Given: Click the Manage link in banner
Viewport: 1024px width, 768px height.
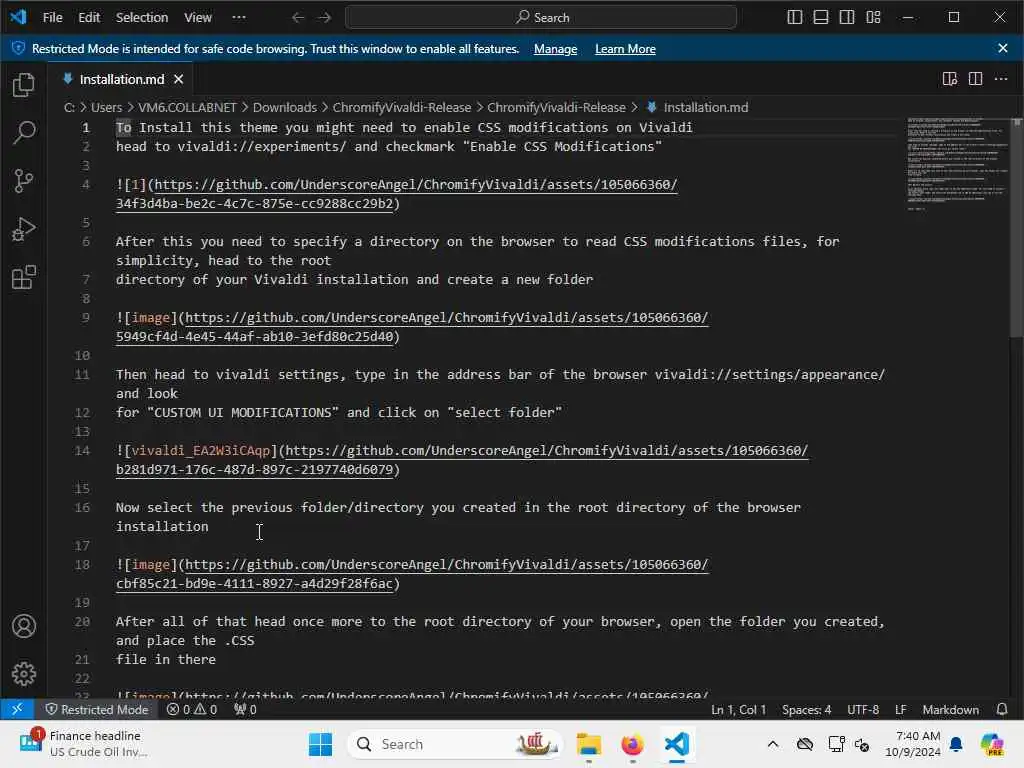Looking at the screenshot, I should click(x=555, y=49).
